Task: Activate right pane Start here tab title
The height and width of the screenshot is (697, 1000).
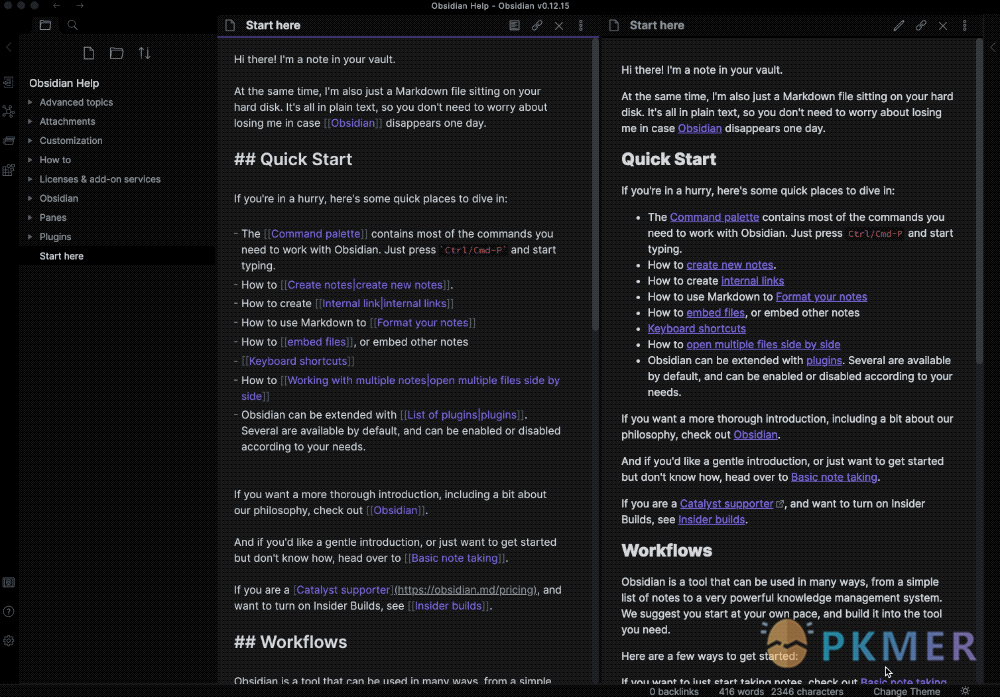Action: [x=657, y=26]
